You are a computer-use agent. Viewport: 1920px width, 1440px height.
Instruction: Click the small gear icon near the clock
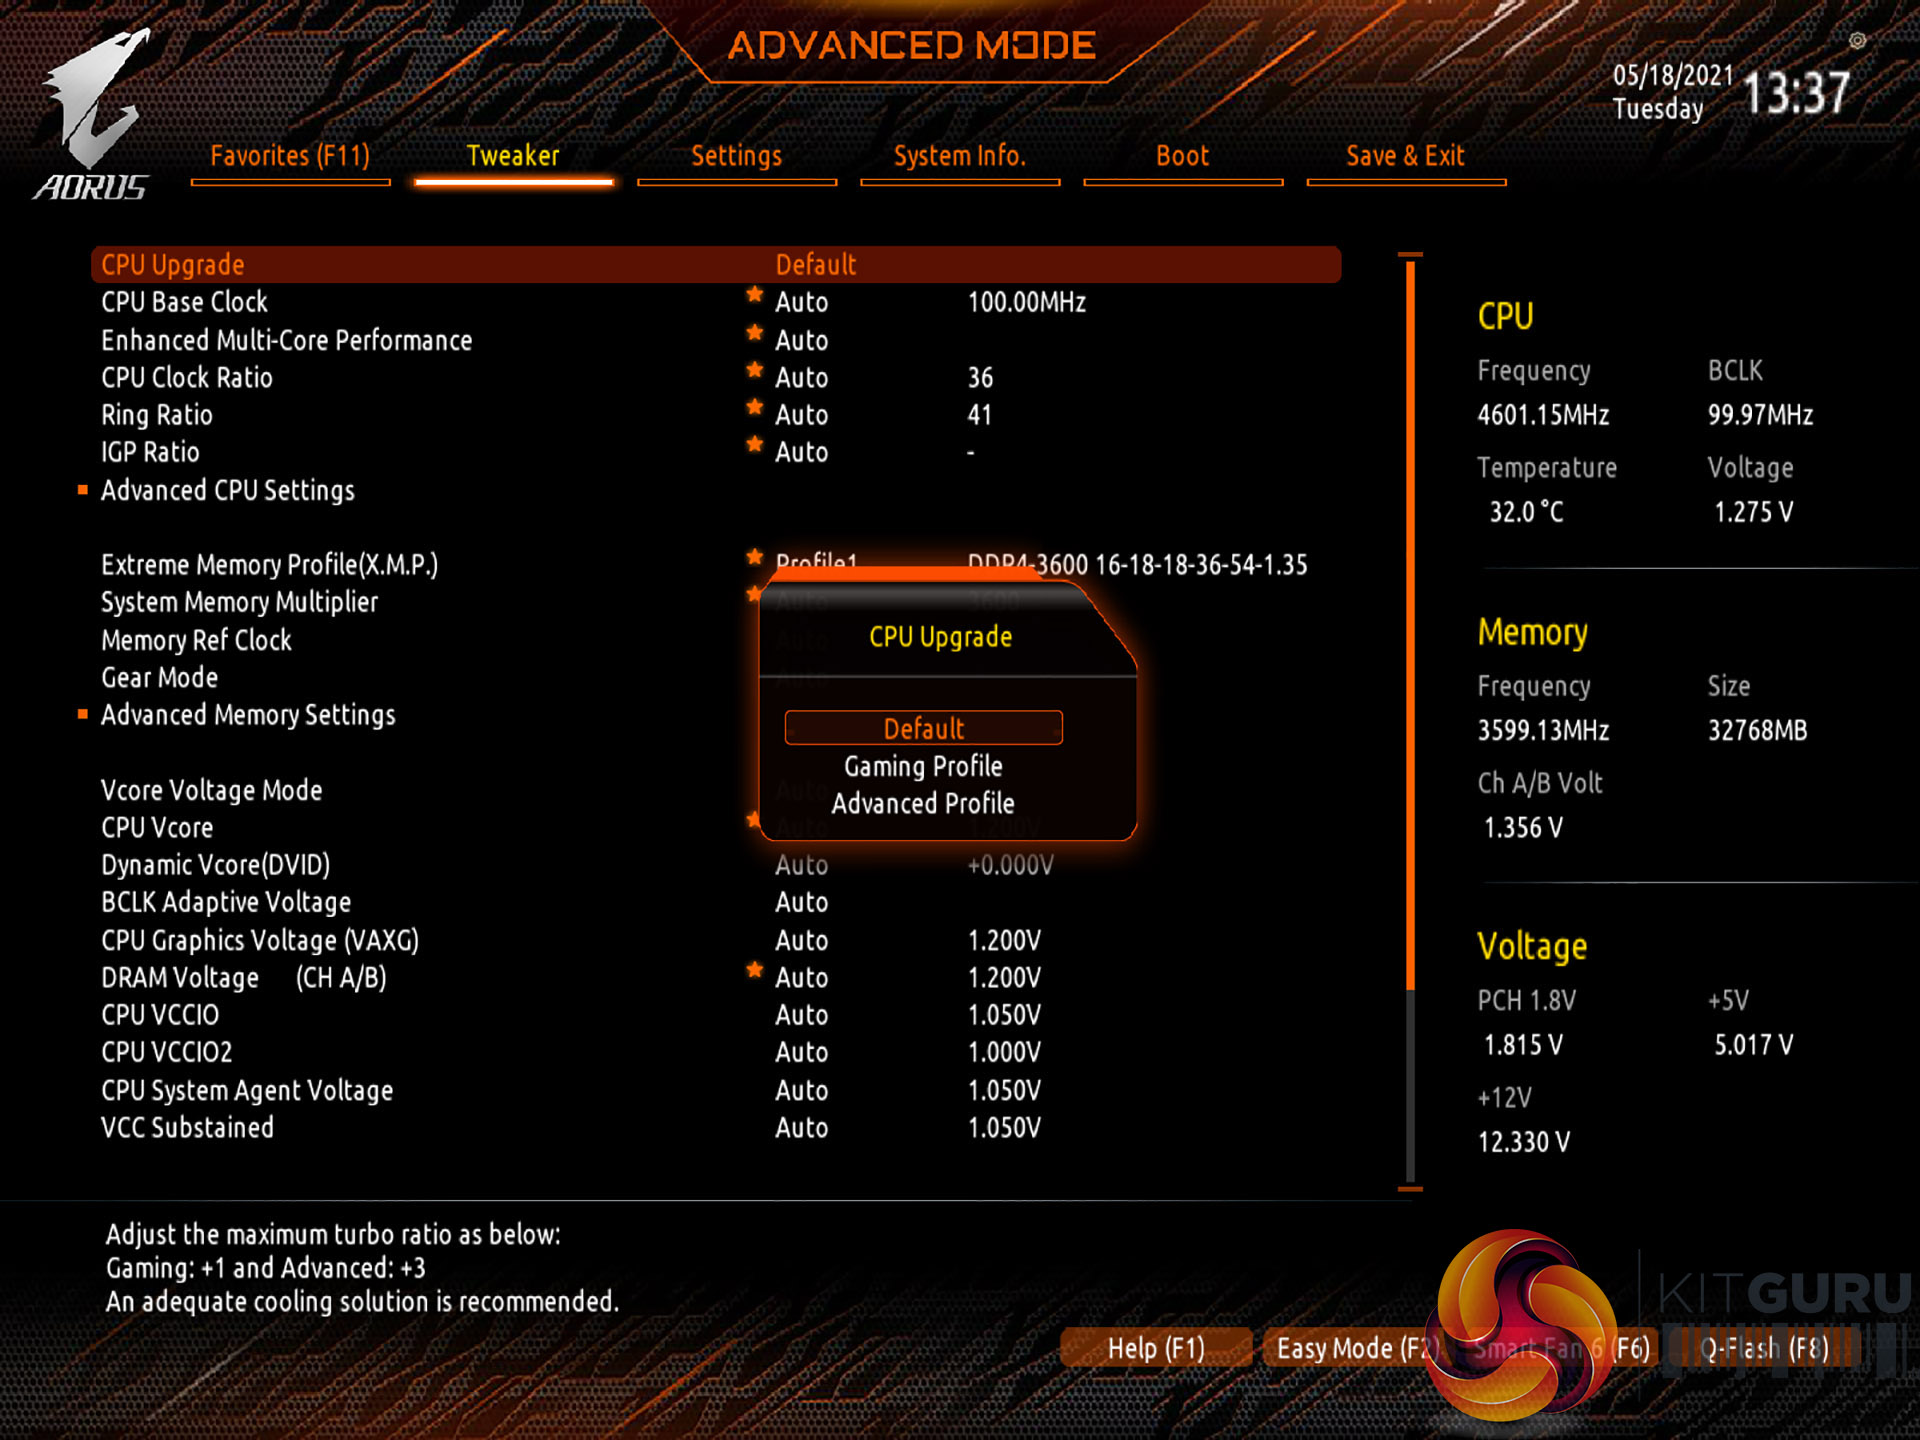[1857, 41]
